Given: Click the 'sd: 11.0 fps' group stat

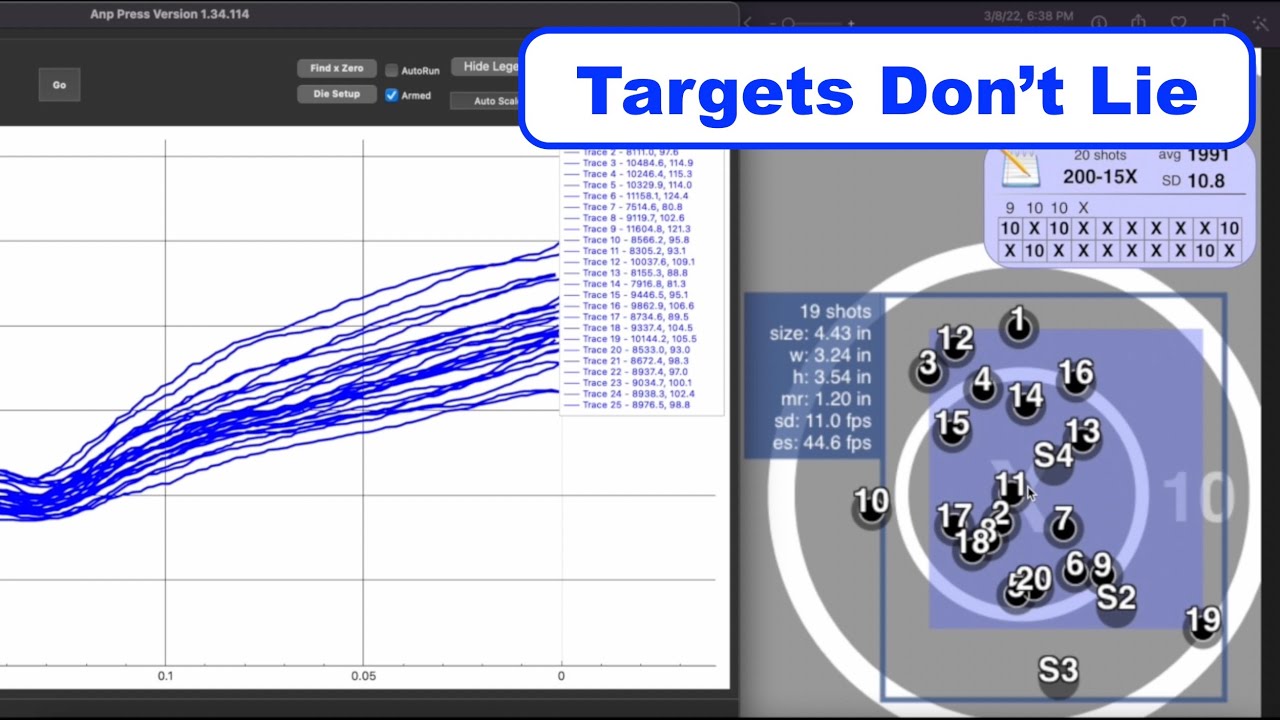Looking at the screenshot, I should 821,421.
